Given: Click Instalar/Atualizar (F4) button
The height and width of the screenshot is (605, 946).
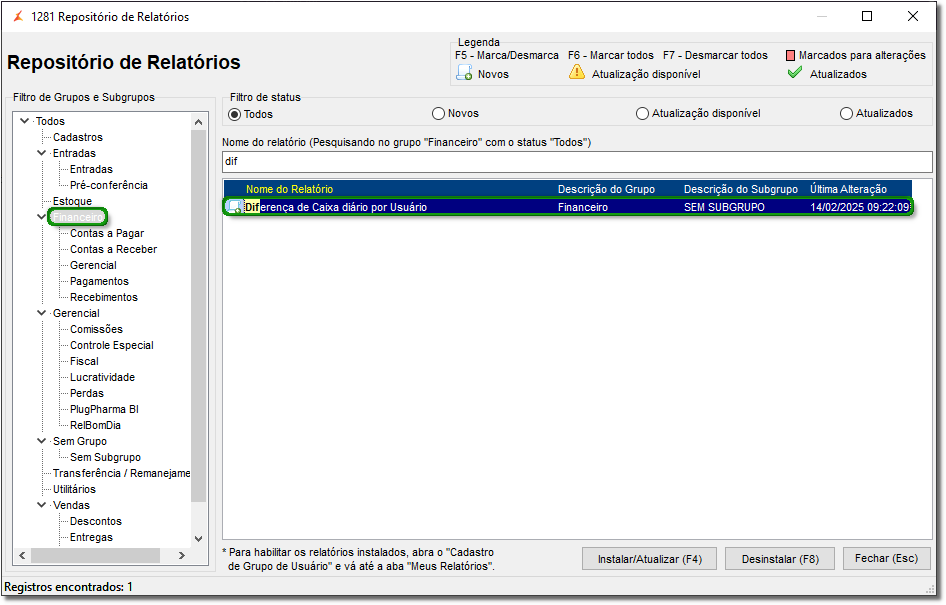Looking at the screenshot, I should [650, 559].
